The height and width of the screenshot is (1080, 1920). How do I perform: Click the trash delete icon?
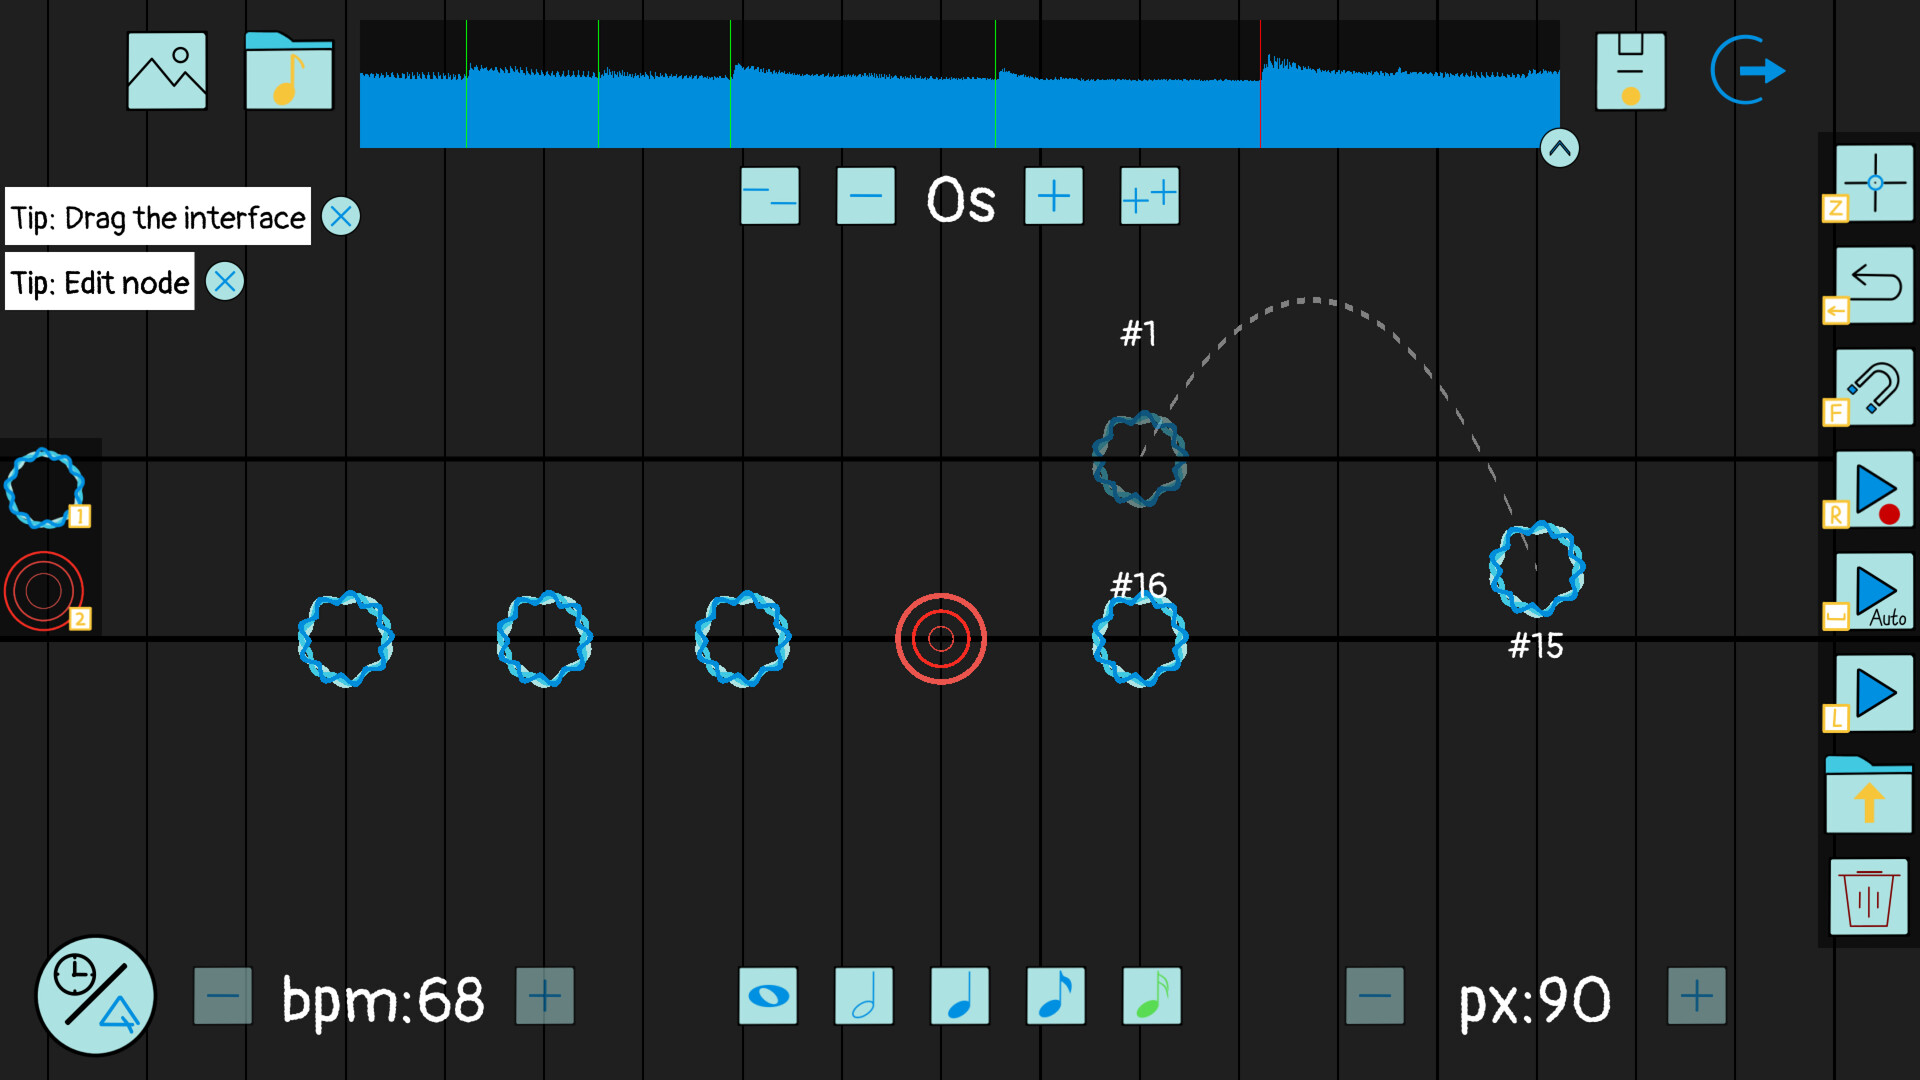(x=1868, y=898)
